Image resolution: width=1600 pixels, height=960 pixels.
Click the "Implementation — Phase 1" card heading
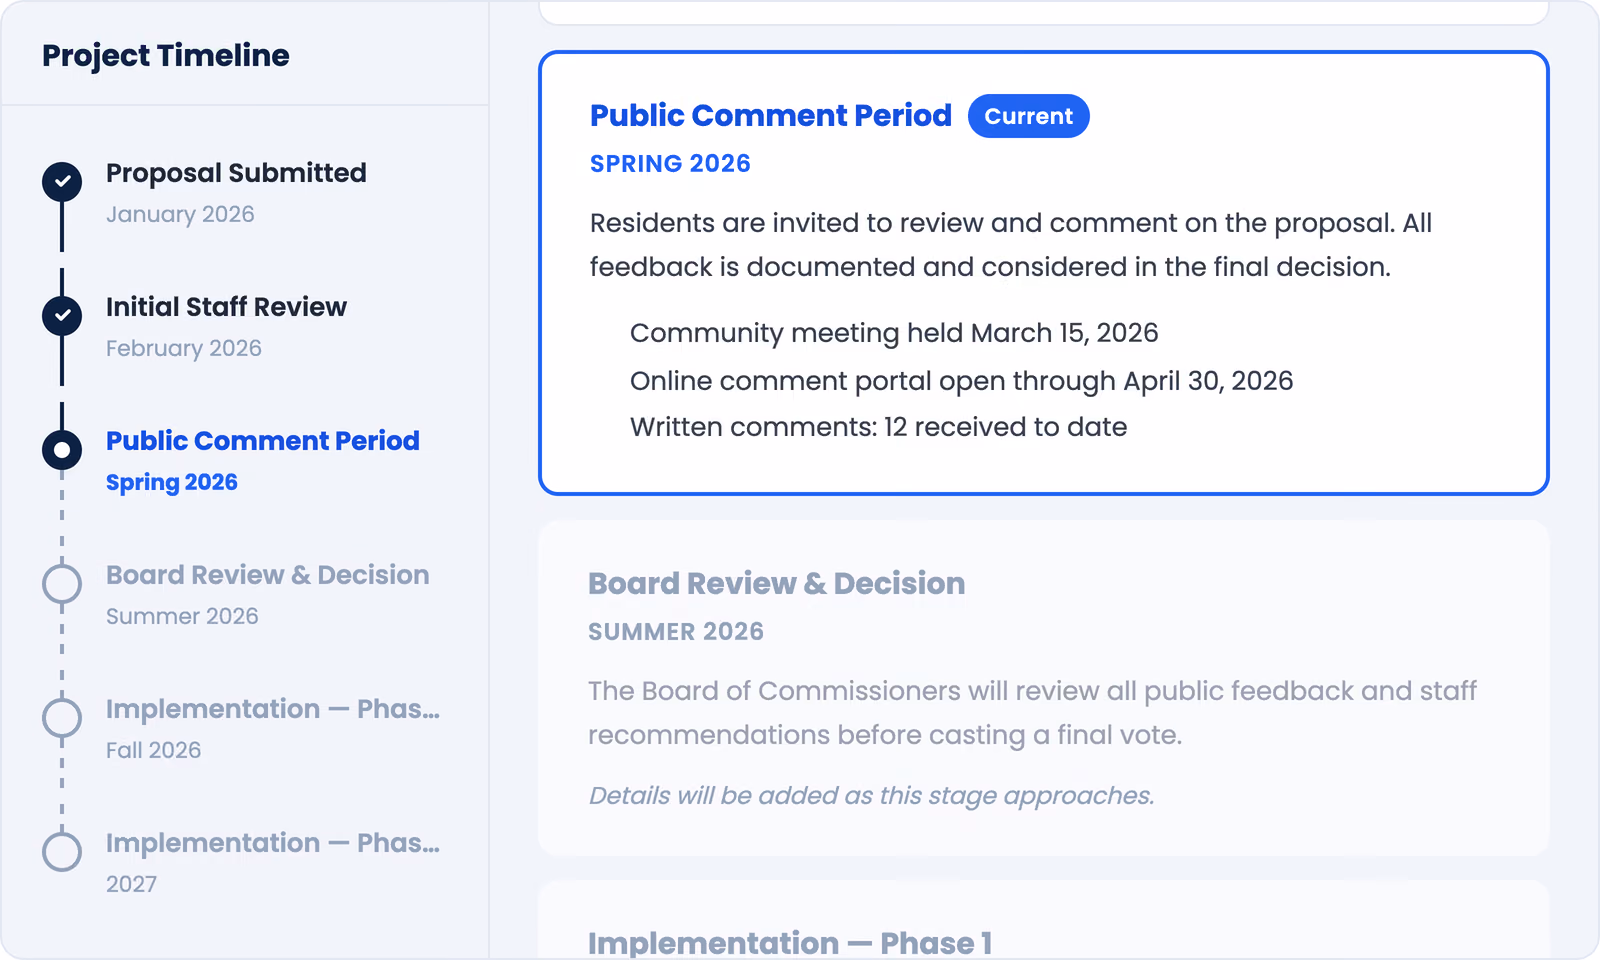(790, 943)
